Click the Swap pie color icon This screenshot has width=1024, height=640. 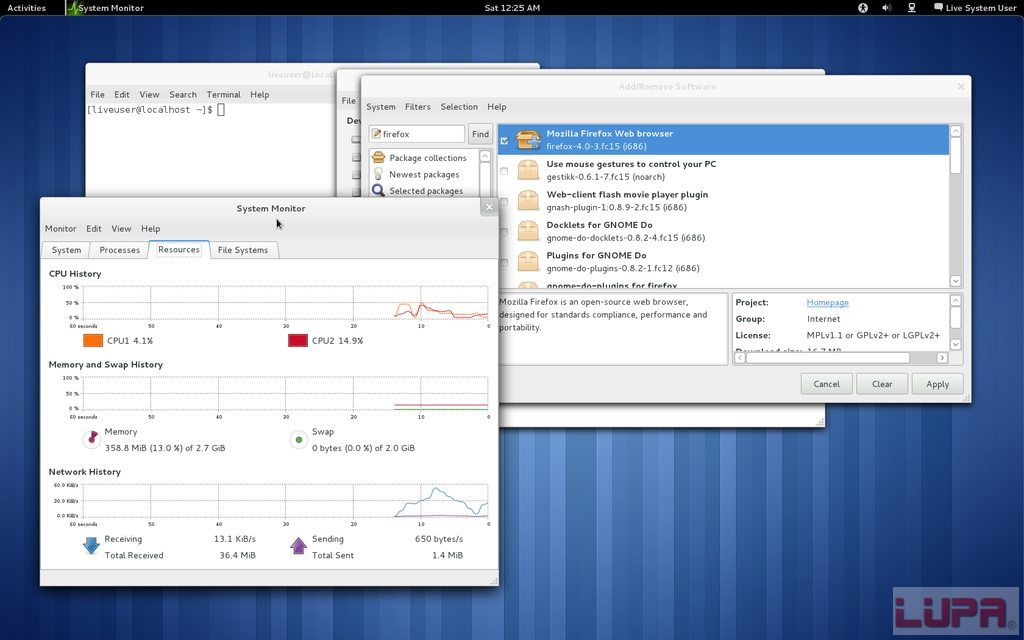(298, 440)
